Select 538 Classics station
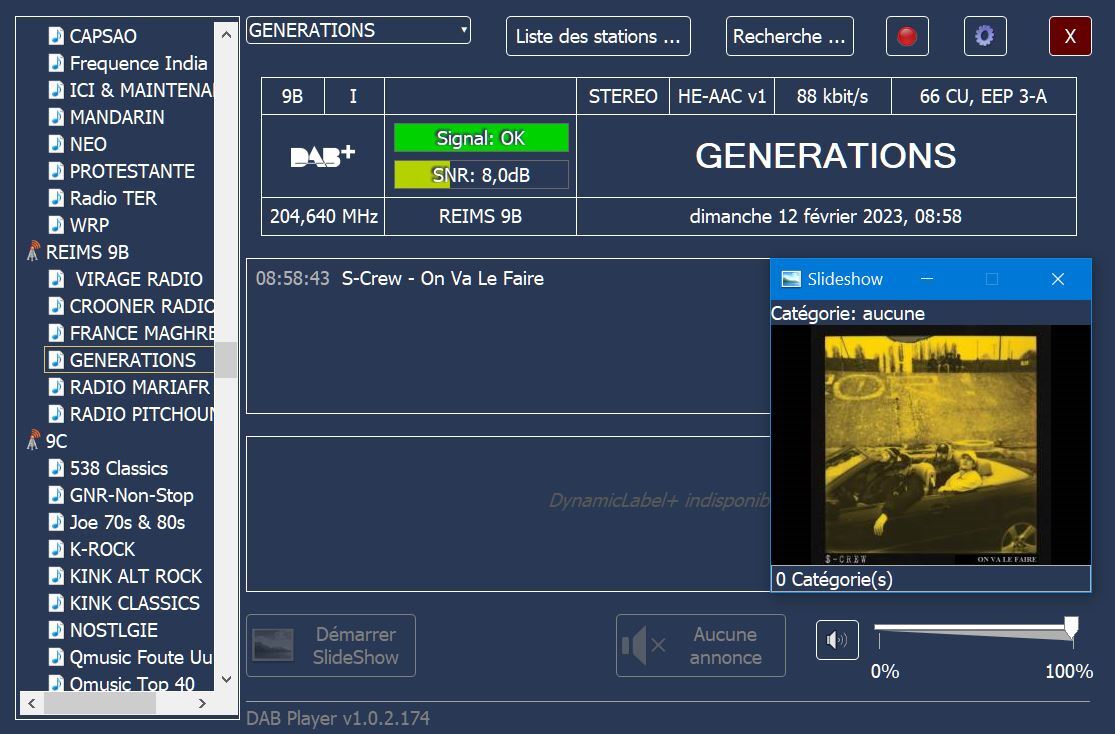The width and height of the screenshot is (1115, 734). (x=119, y=468)
